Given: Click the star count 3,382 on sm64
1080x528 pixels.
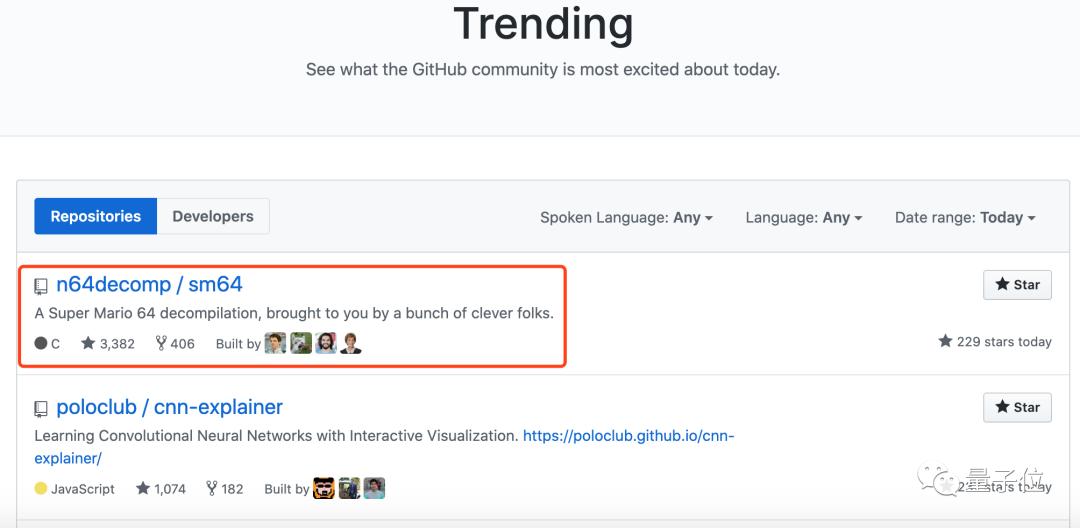Looking at the screenshot, I should (x=108, y=344).
